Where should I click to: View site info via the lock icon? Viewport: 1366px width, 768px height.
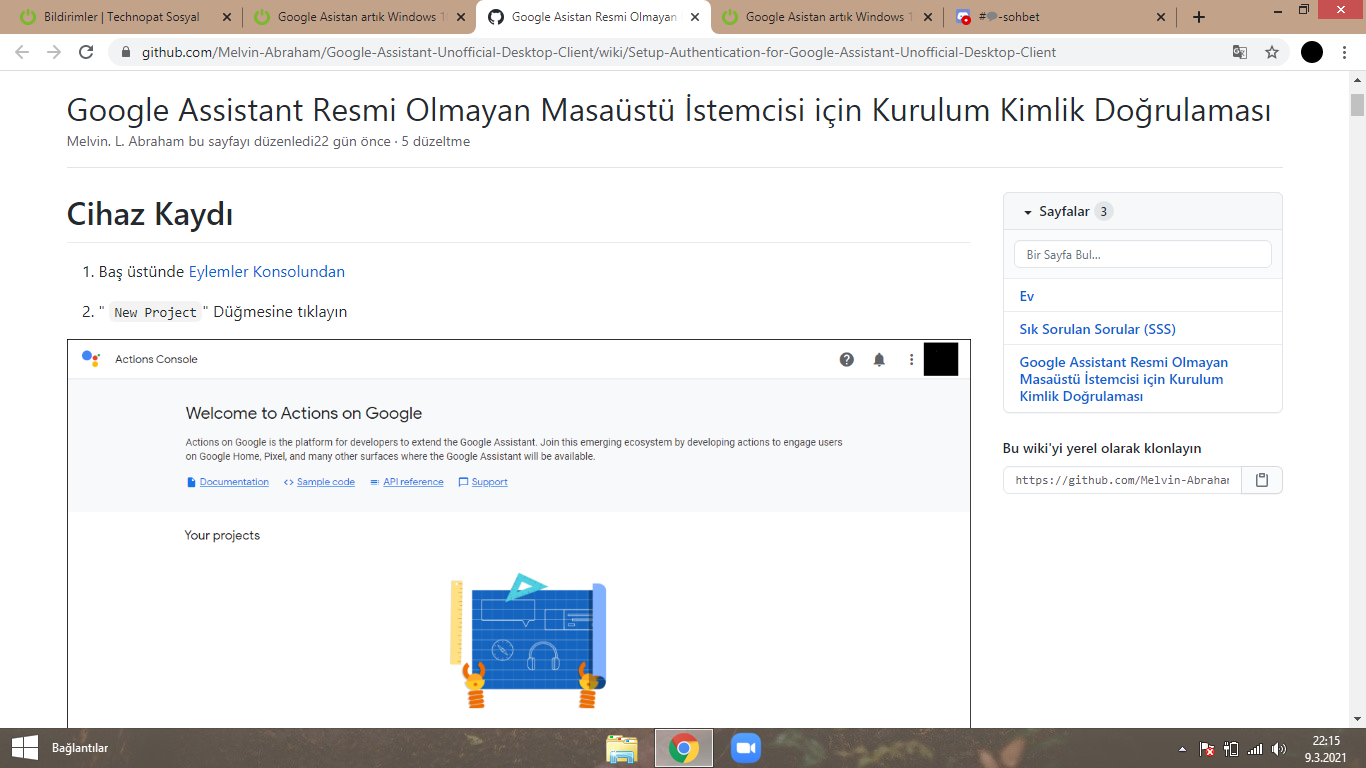coord(125,52)
